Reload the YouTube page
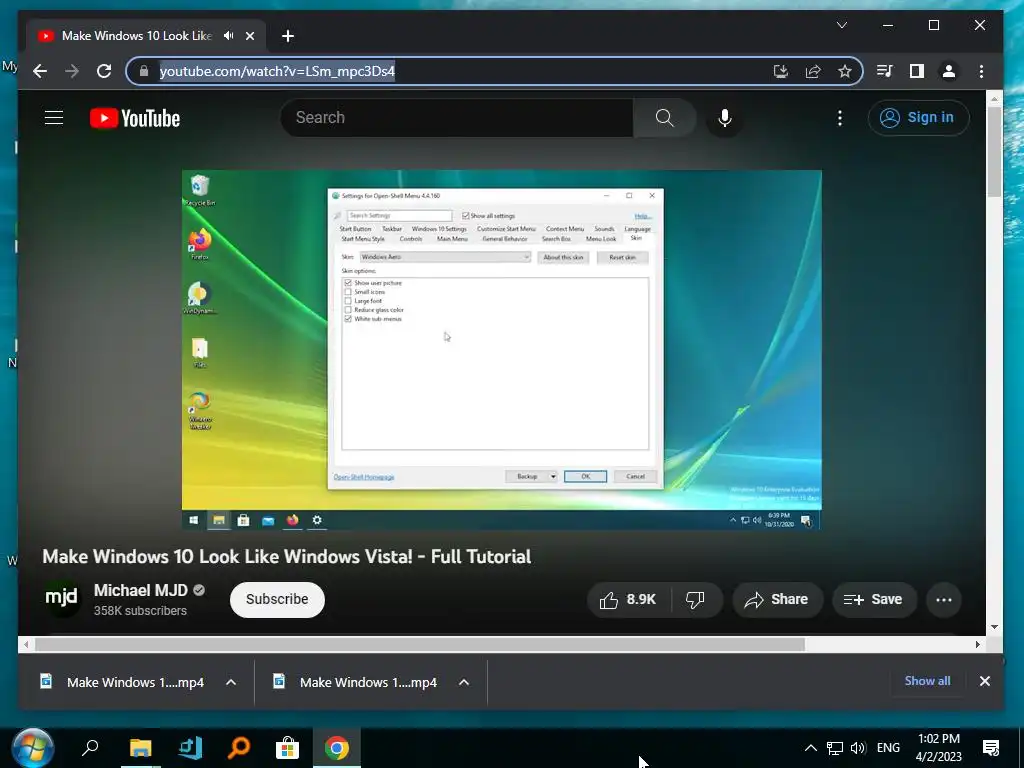Image resolution: width=1024 pixels, height=768 pixels. (x=104, y=71)
